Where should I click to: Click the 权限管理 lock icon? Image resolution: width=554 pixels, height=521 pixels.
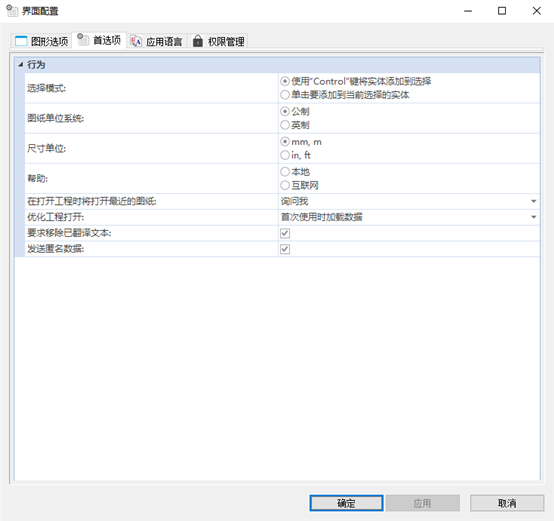pos(198,41)
